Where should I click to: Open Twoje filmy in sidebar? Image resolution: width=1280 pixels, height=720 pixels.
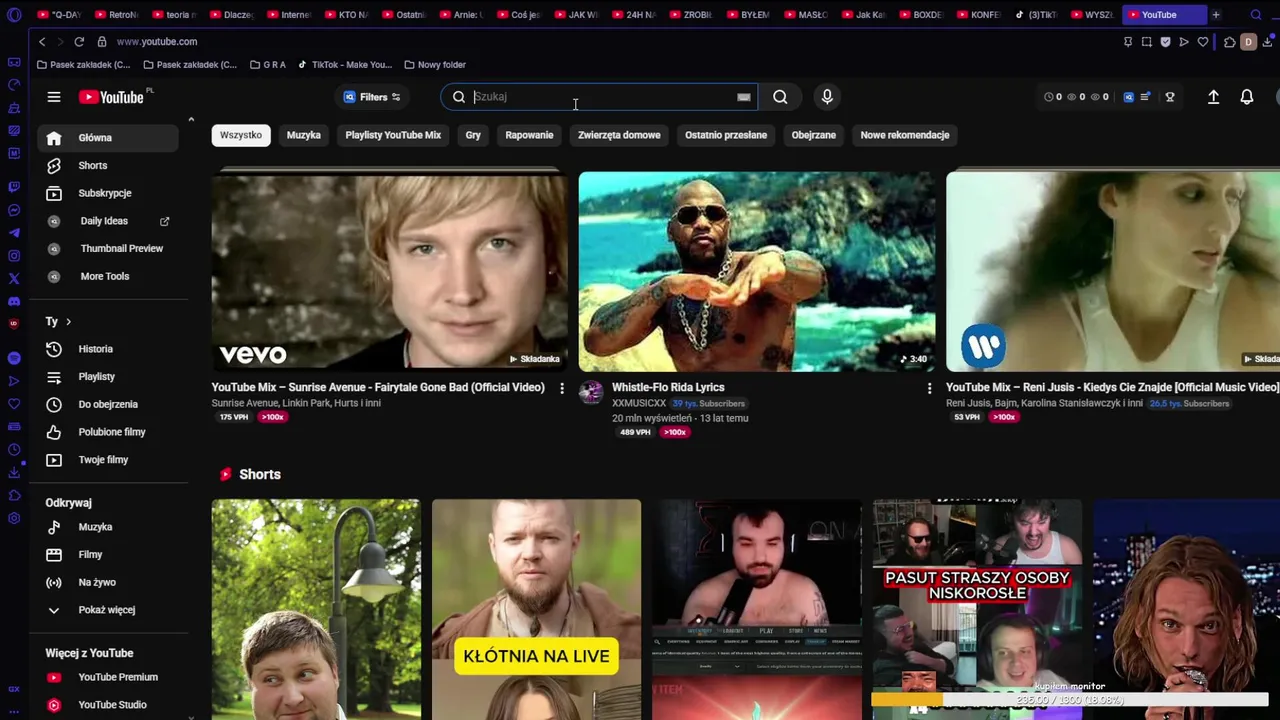point(108,460)
